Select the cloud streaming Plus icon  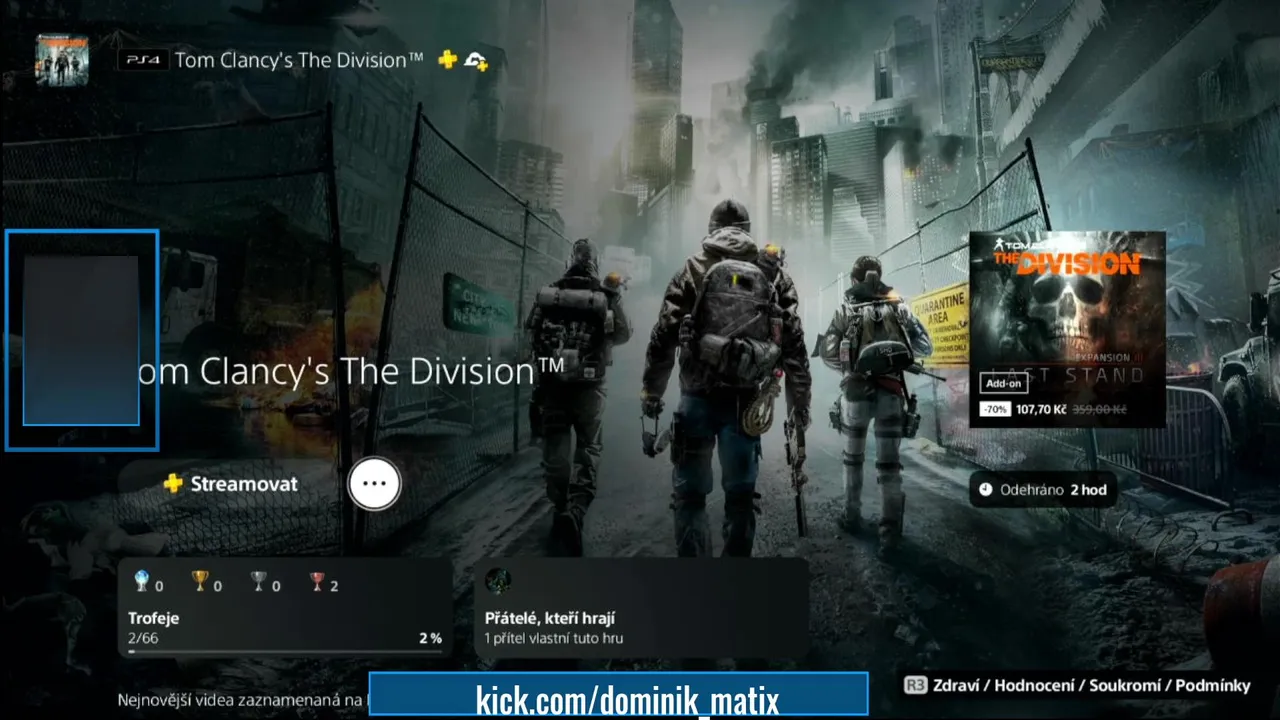pos(476,61)
